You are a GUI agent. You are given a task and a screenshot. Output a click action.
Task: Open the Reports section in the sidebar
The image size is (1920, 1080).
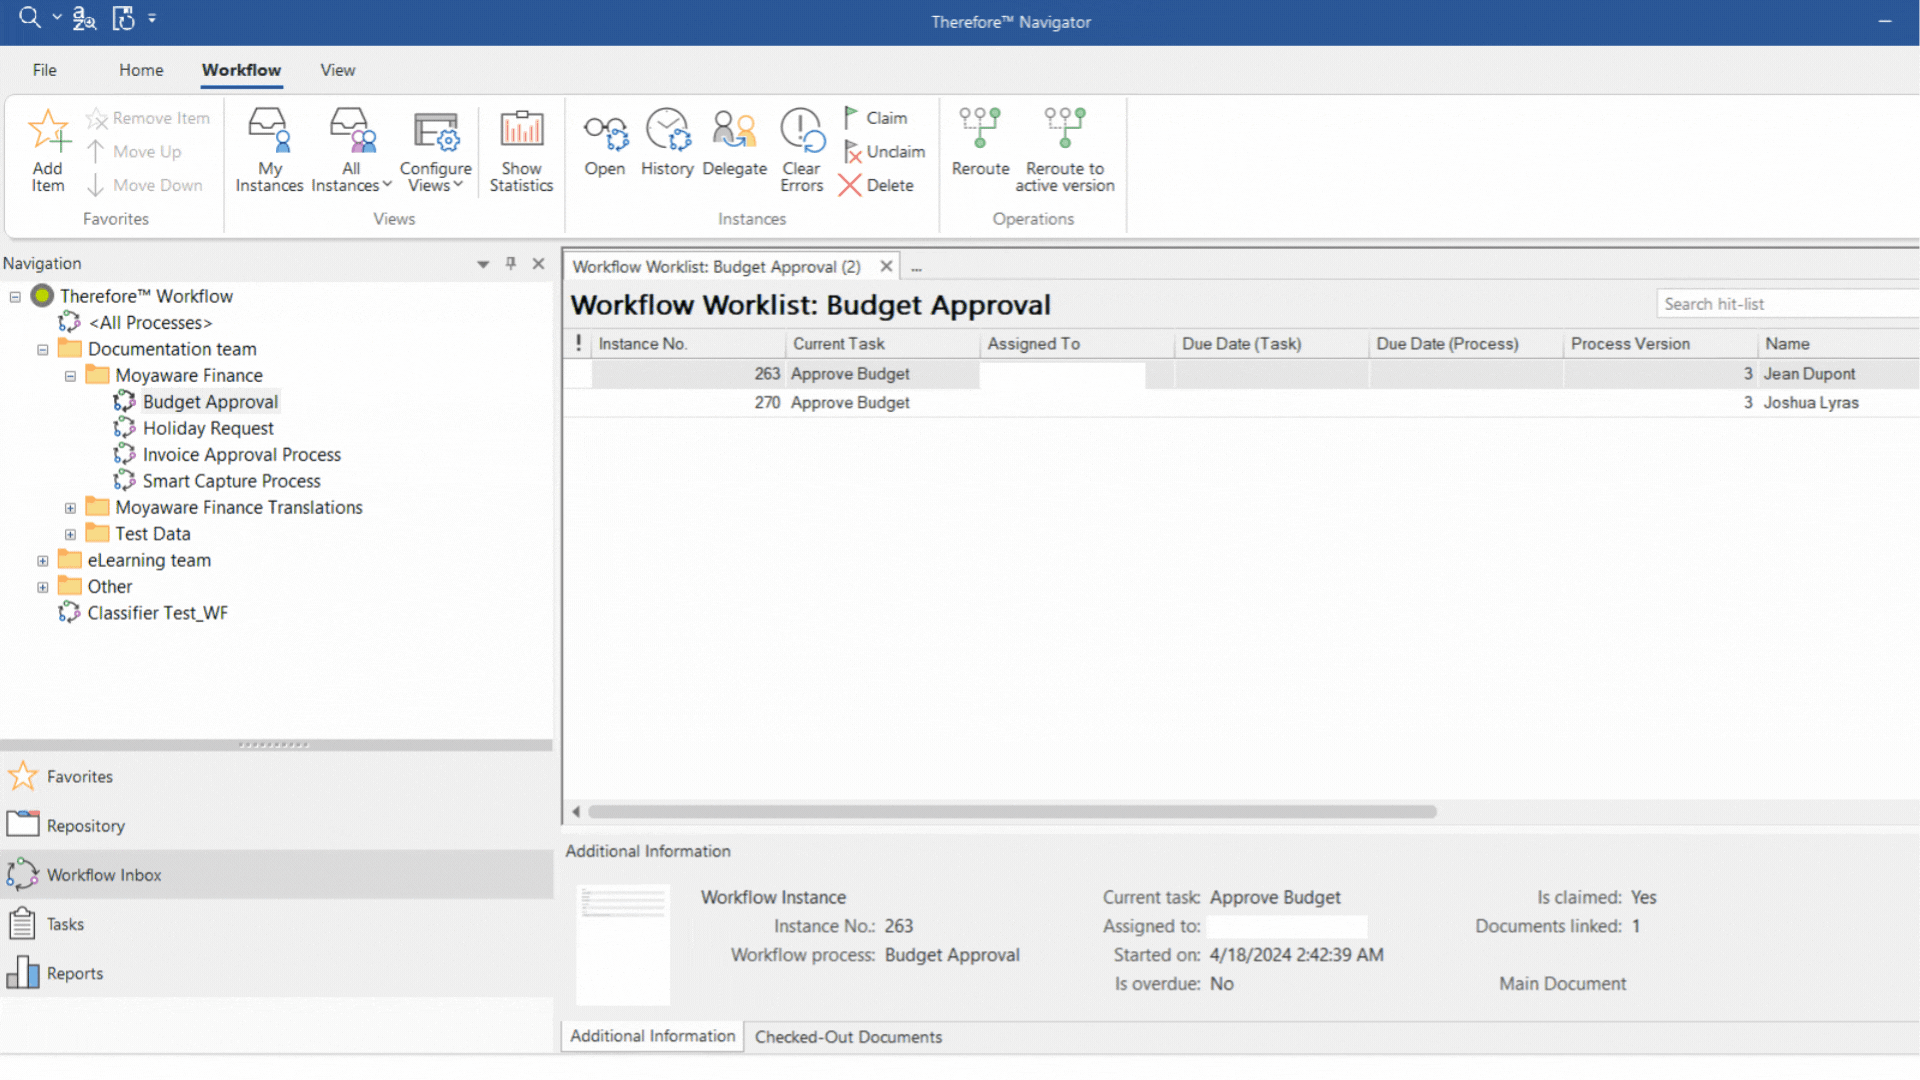click(x=22, y=972)
